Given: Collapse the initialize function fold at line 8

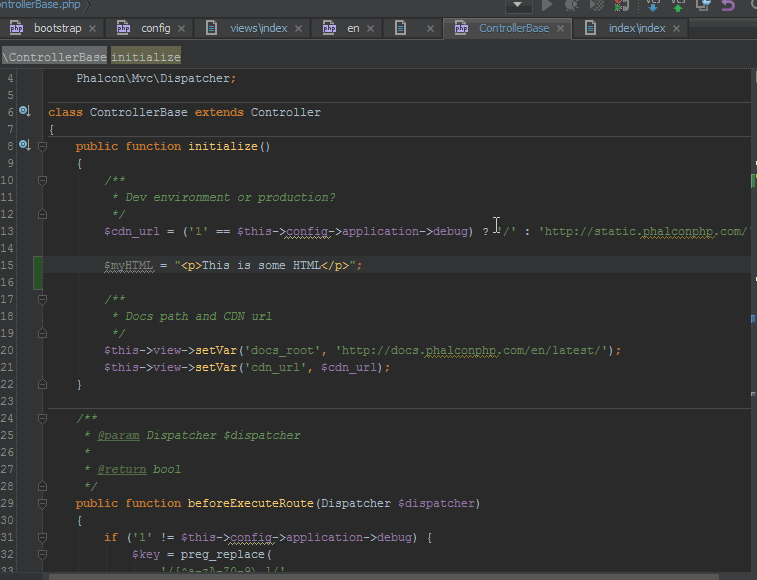Looking at the screenshot, I should pyautogui.click(x=42, y=146).
